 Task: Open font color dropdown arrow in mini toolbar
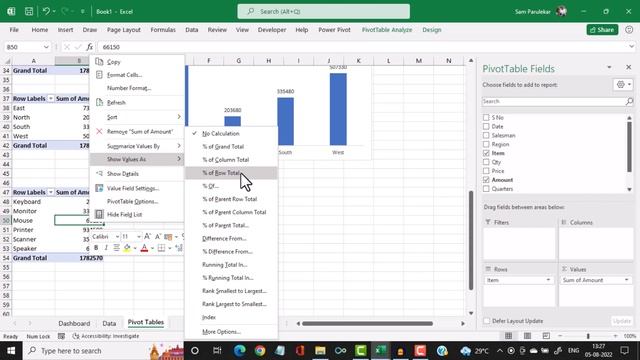152,248
